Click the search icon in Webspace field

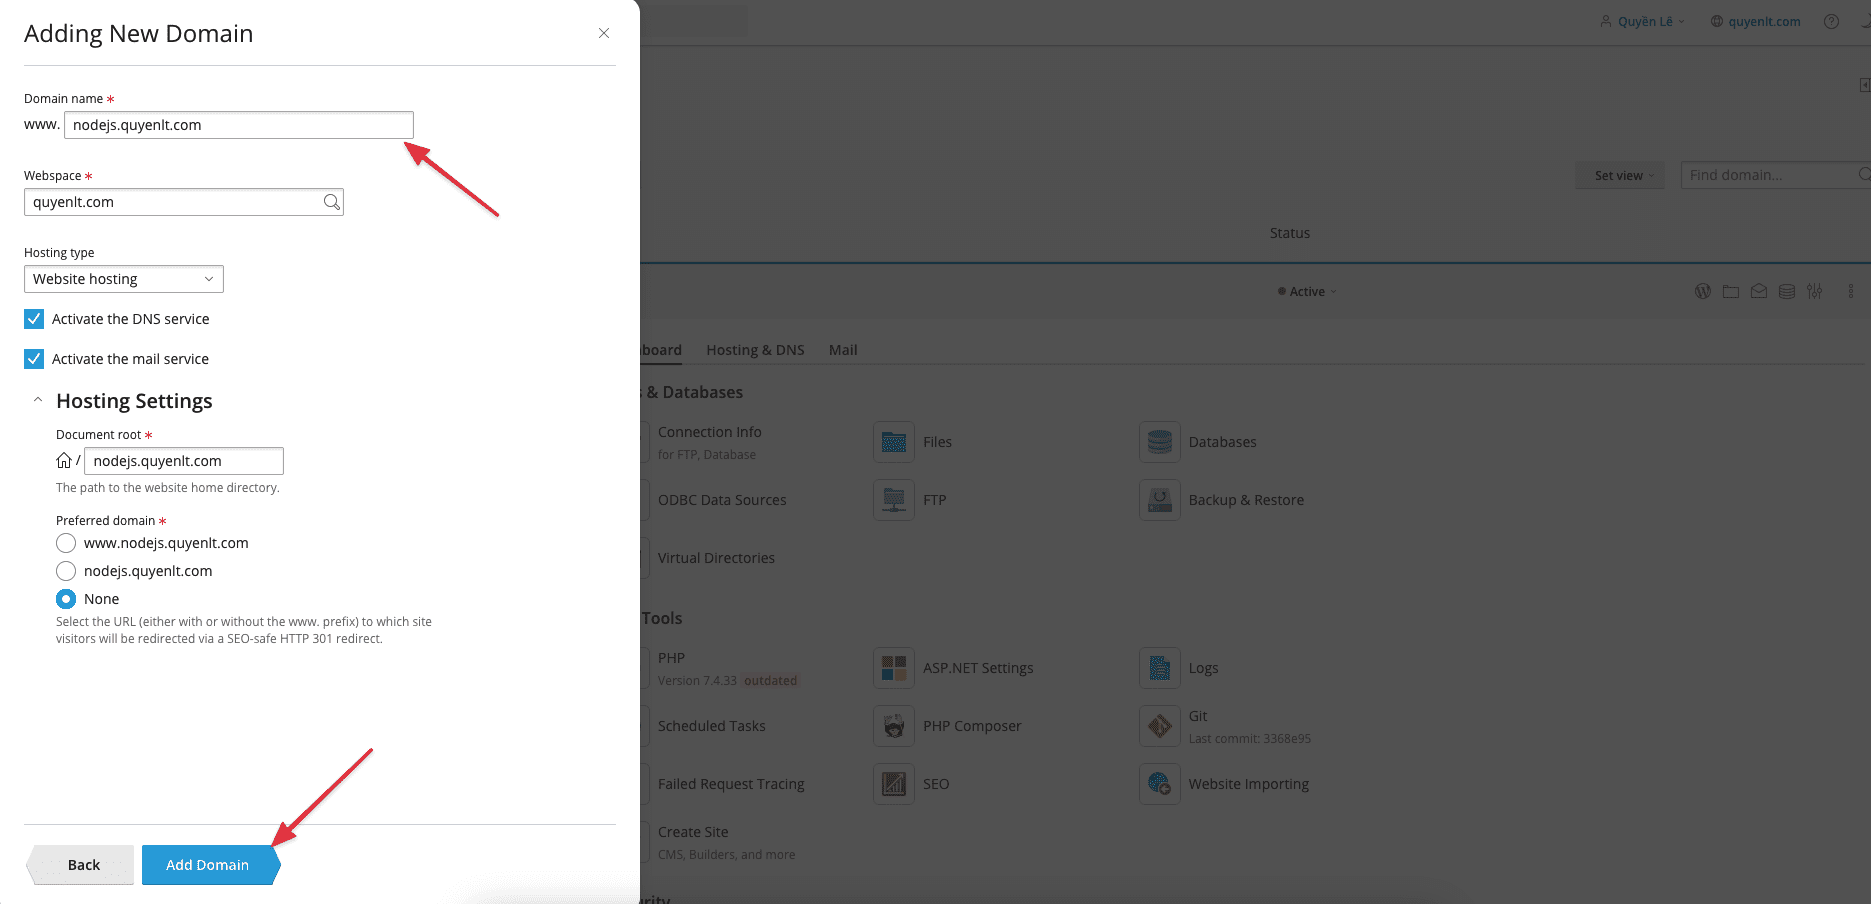[331, 202]
